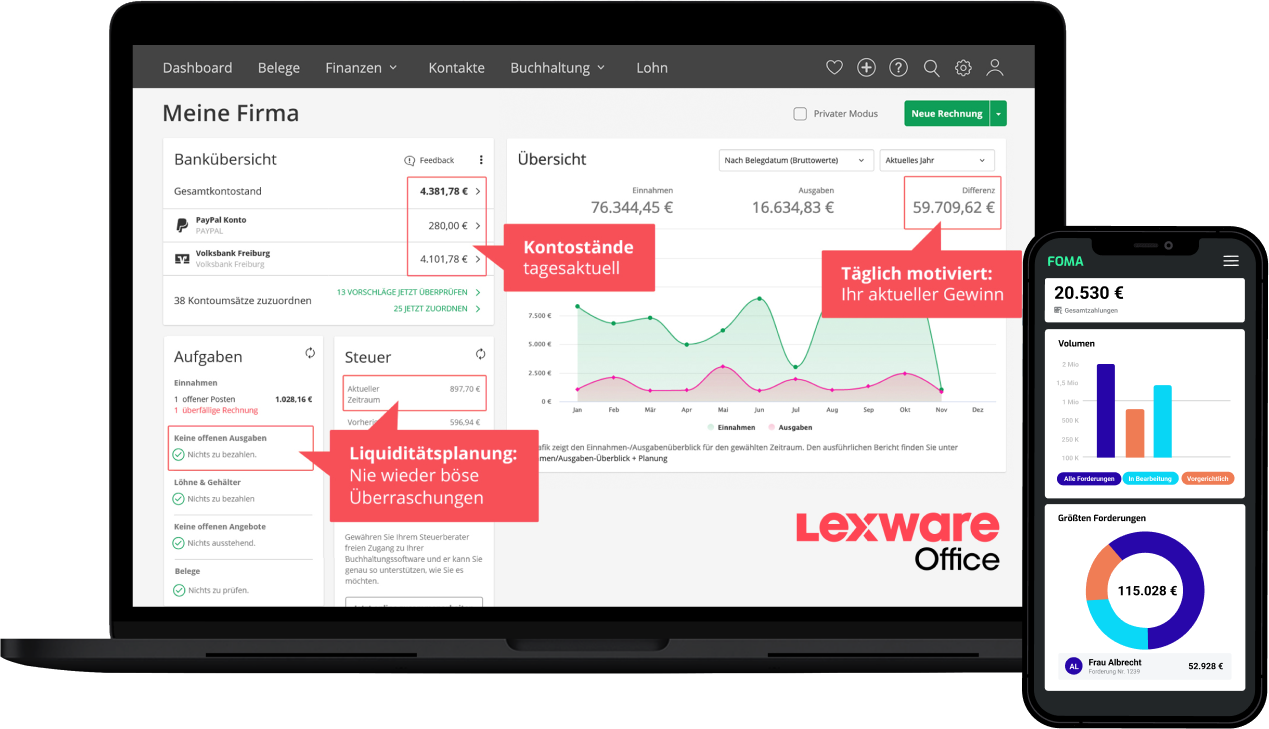This screenshot has width=1269, height=729.
Task: Click the Einnahmen total 76.344,45 €
Action: click(x=632, y=208)
